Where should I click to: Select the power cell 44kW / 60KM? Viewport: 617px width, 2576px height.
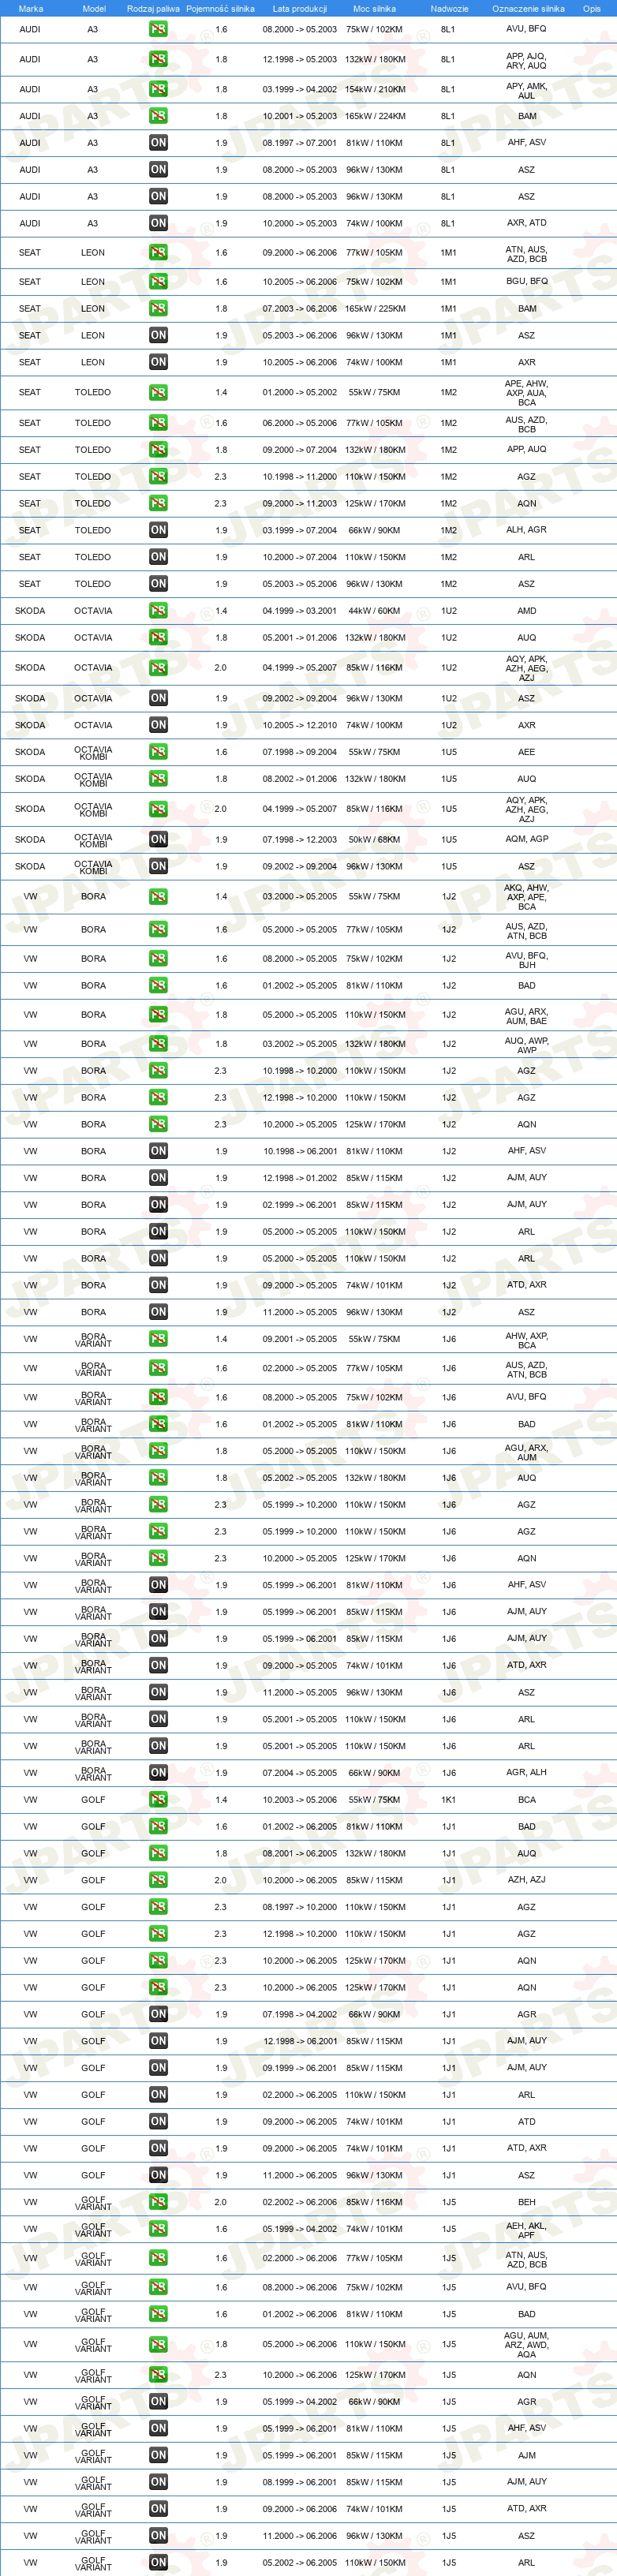pyautogui.click(x=374, y=611)
